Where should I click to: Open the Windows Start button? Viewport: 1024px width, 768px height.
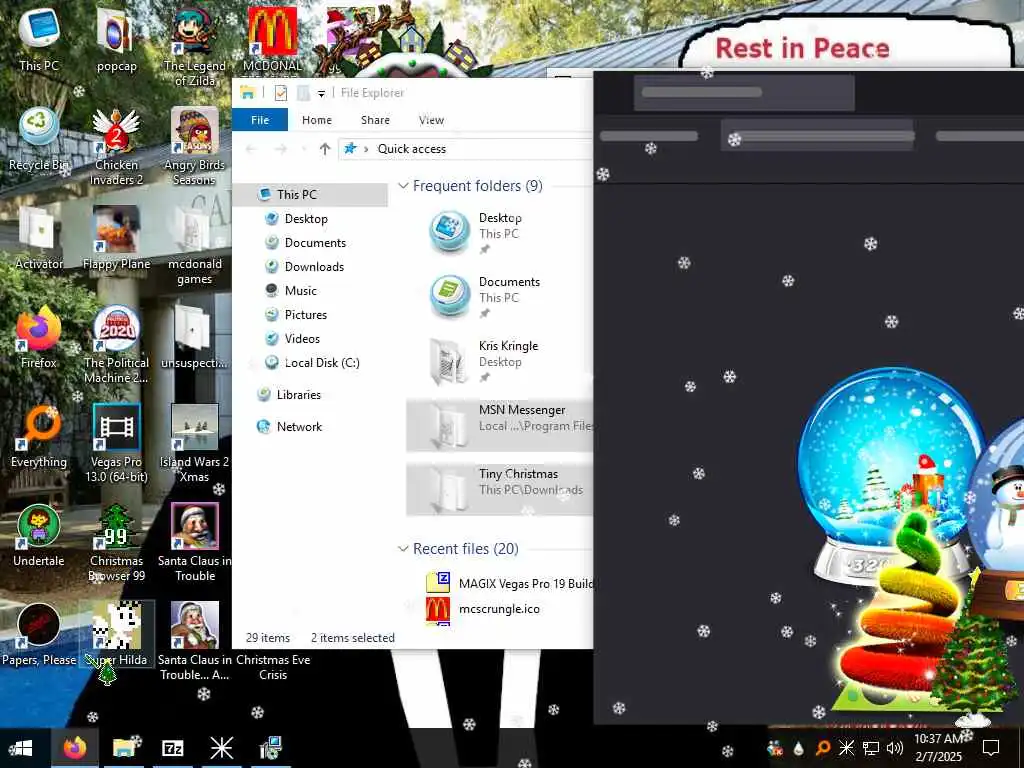tap(20, 747)
